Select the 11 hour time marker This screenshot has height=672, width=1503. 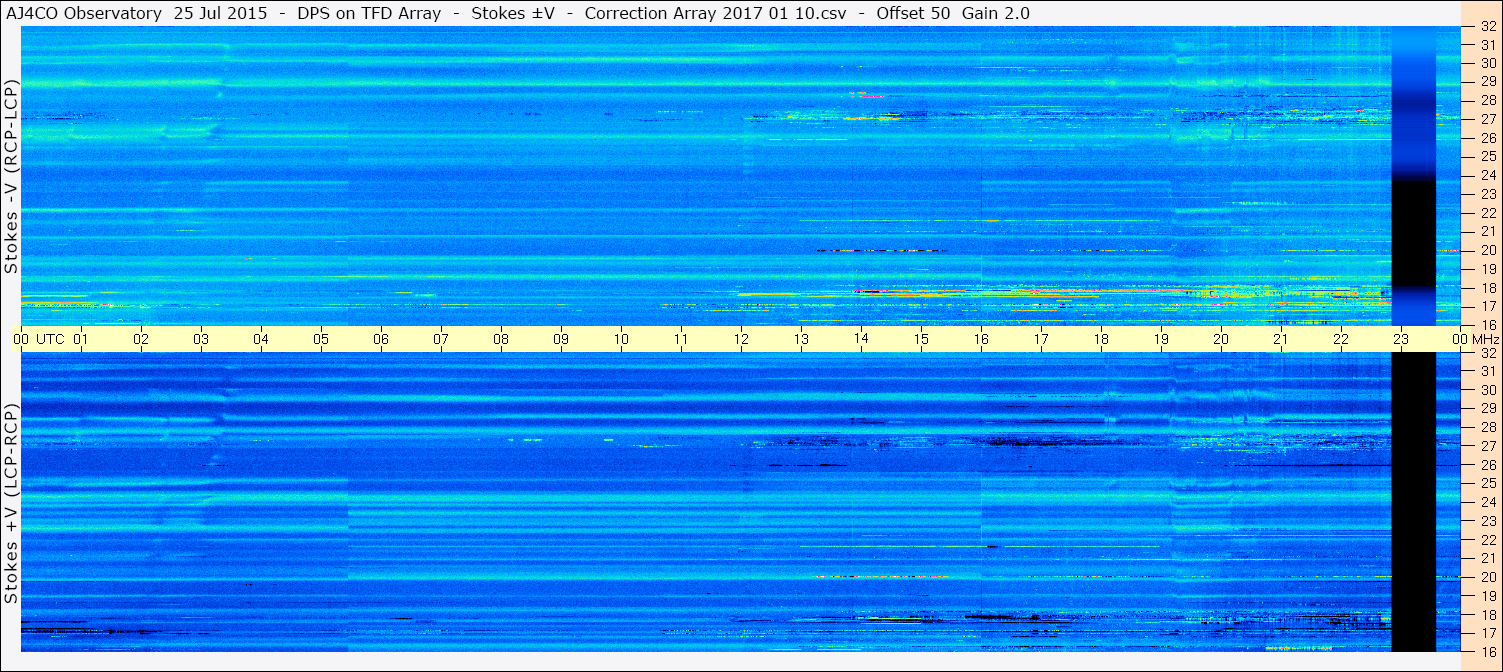pos(681,339)
